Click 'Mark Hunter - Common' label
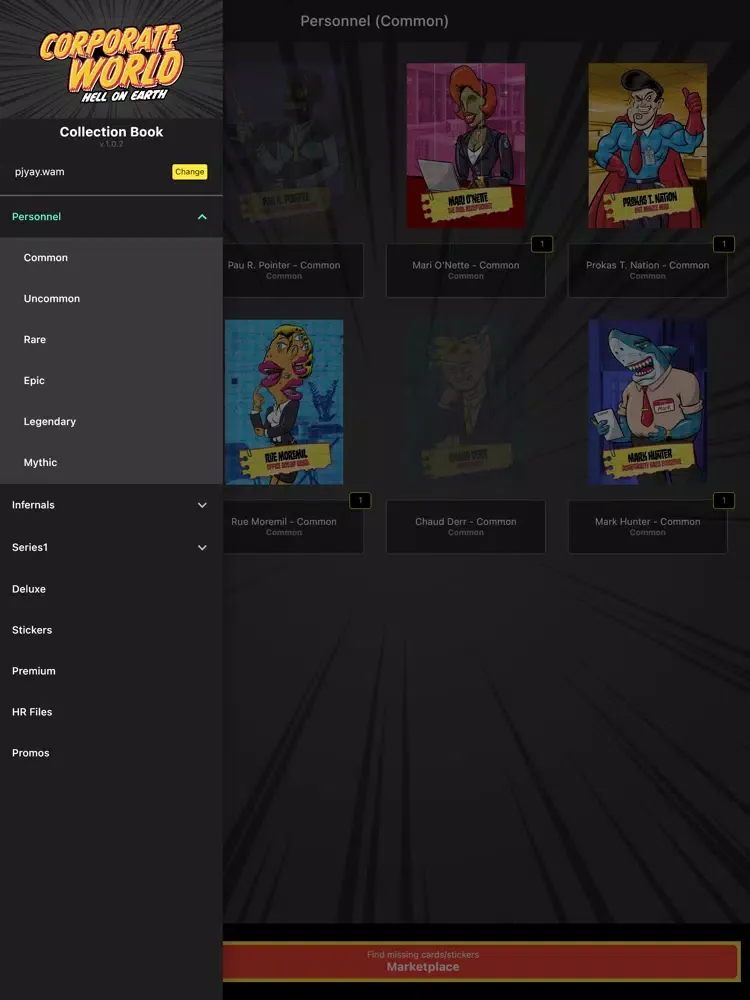The height and width of the screenshot is (1000, 750). click(647, 522)
